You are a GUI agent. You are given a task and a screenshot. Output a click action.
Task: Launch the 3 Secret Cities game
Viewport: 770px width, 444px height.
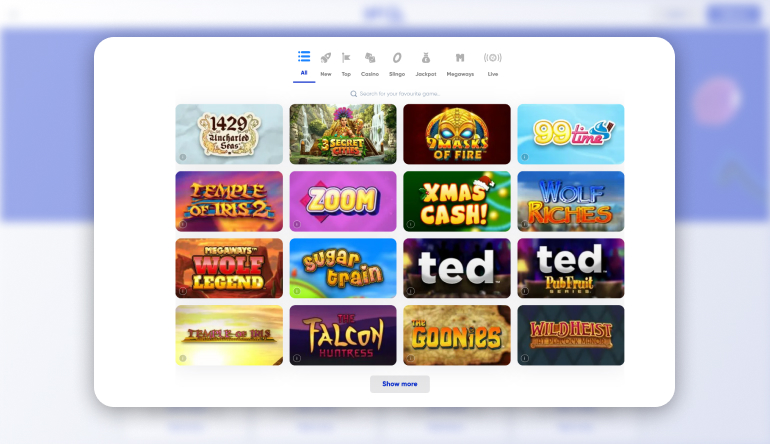343,134
